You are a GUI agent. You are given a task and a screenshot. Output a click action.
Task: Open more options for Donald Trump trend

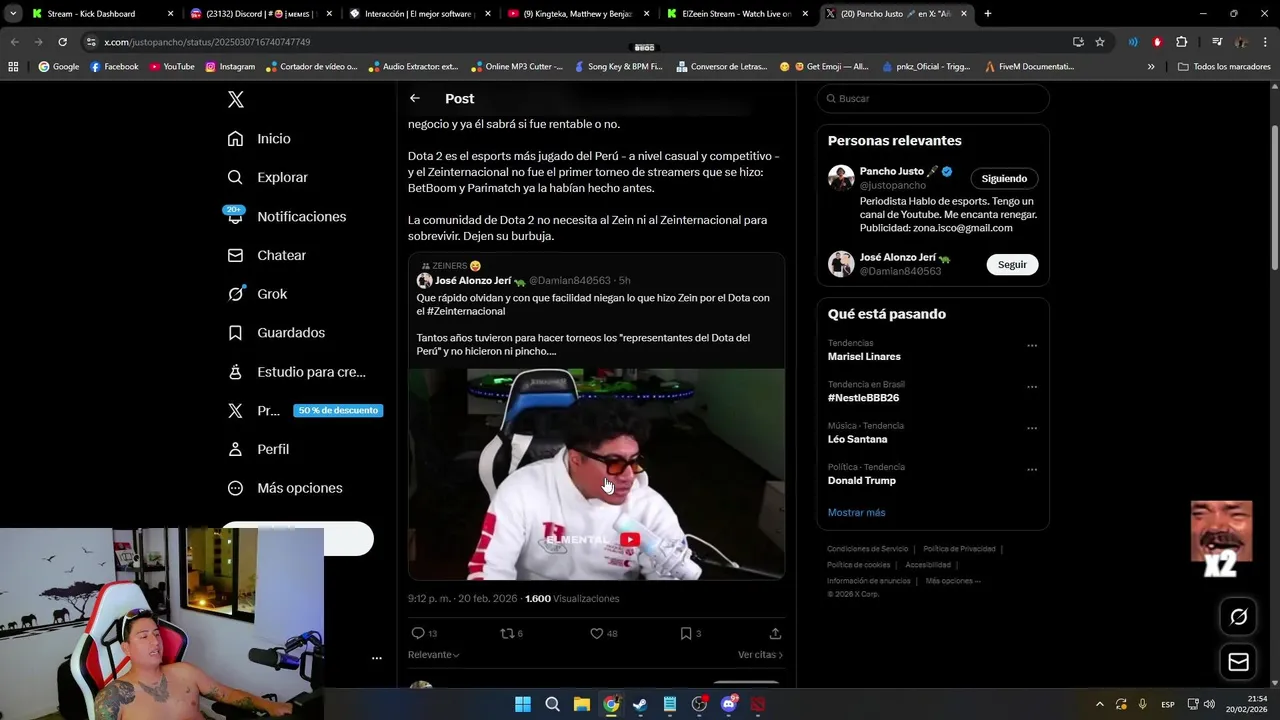pyautogui.click(x=1032, y=469)
